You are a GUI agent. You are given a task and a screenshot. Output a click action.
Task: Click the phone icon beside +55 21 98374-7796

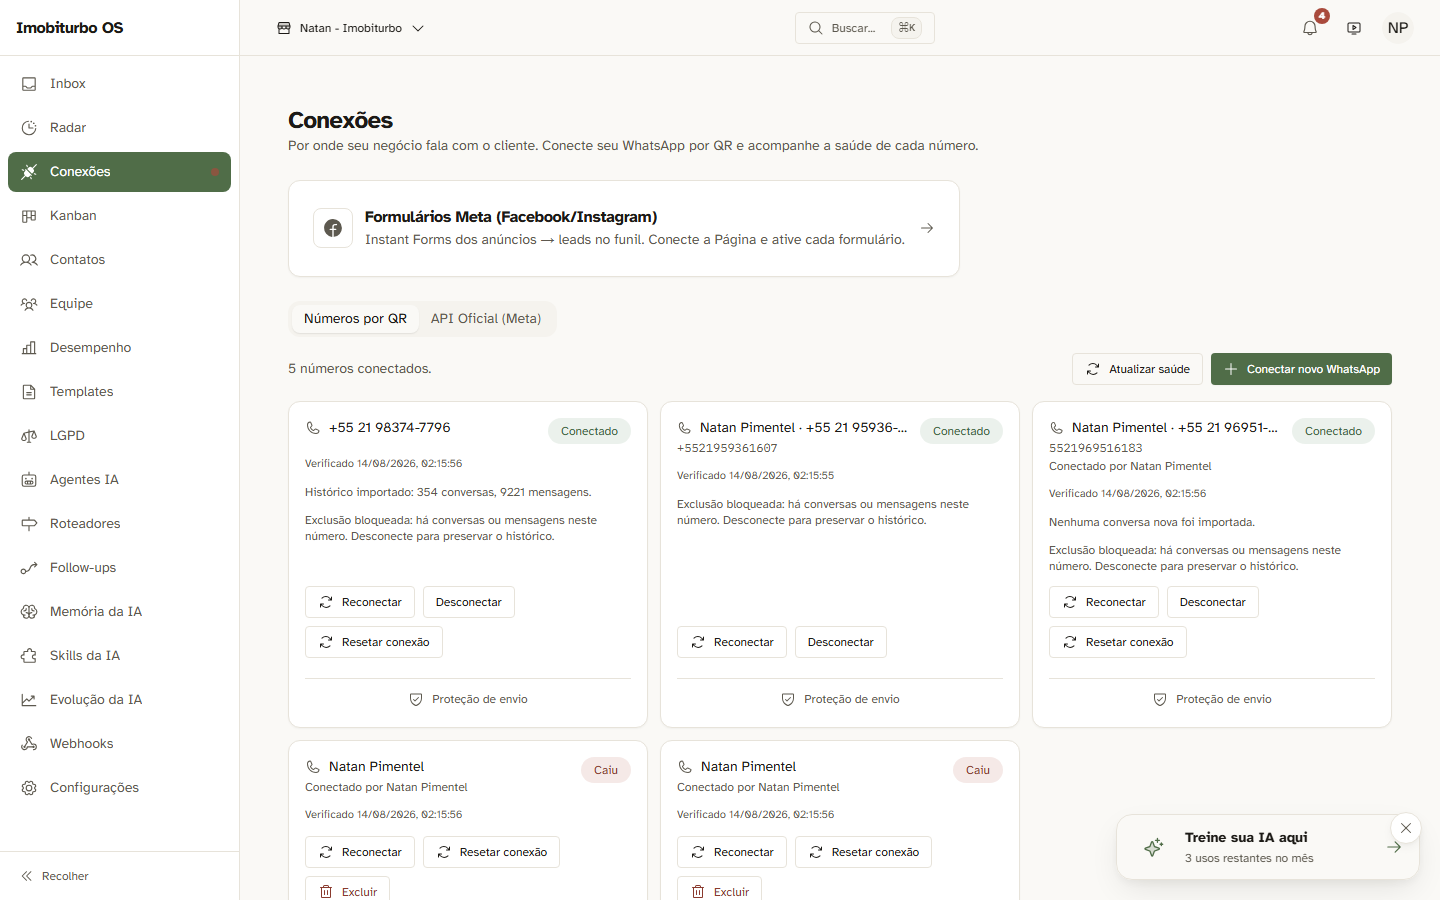(x=313, y=428)
